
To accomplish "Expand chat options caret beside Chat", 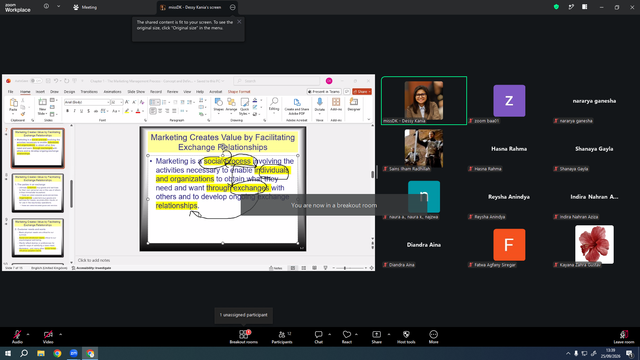I will [329, 334].
